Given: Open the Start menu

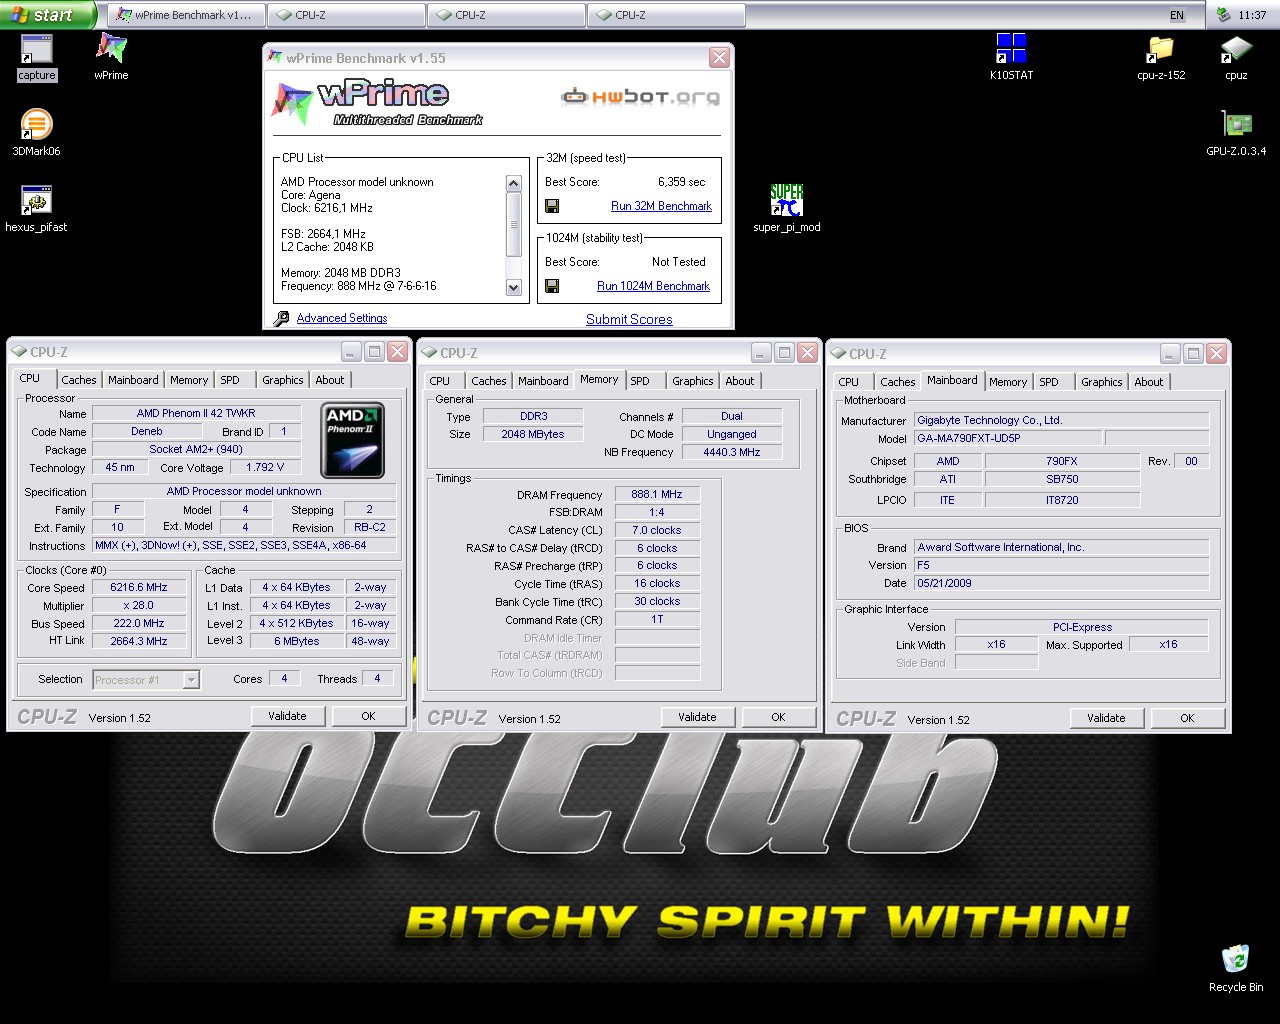Looking at the screenshot, I should (48, 15).
